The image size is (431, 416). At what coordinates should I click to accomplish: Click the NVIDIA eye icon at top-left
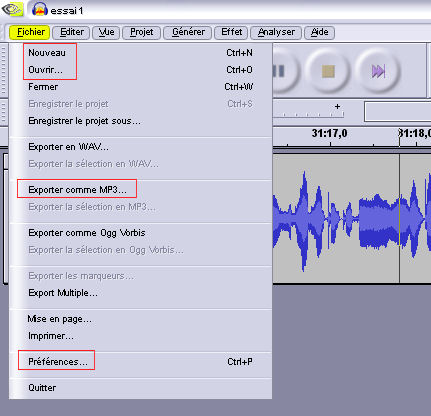pos(12,9)
